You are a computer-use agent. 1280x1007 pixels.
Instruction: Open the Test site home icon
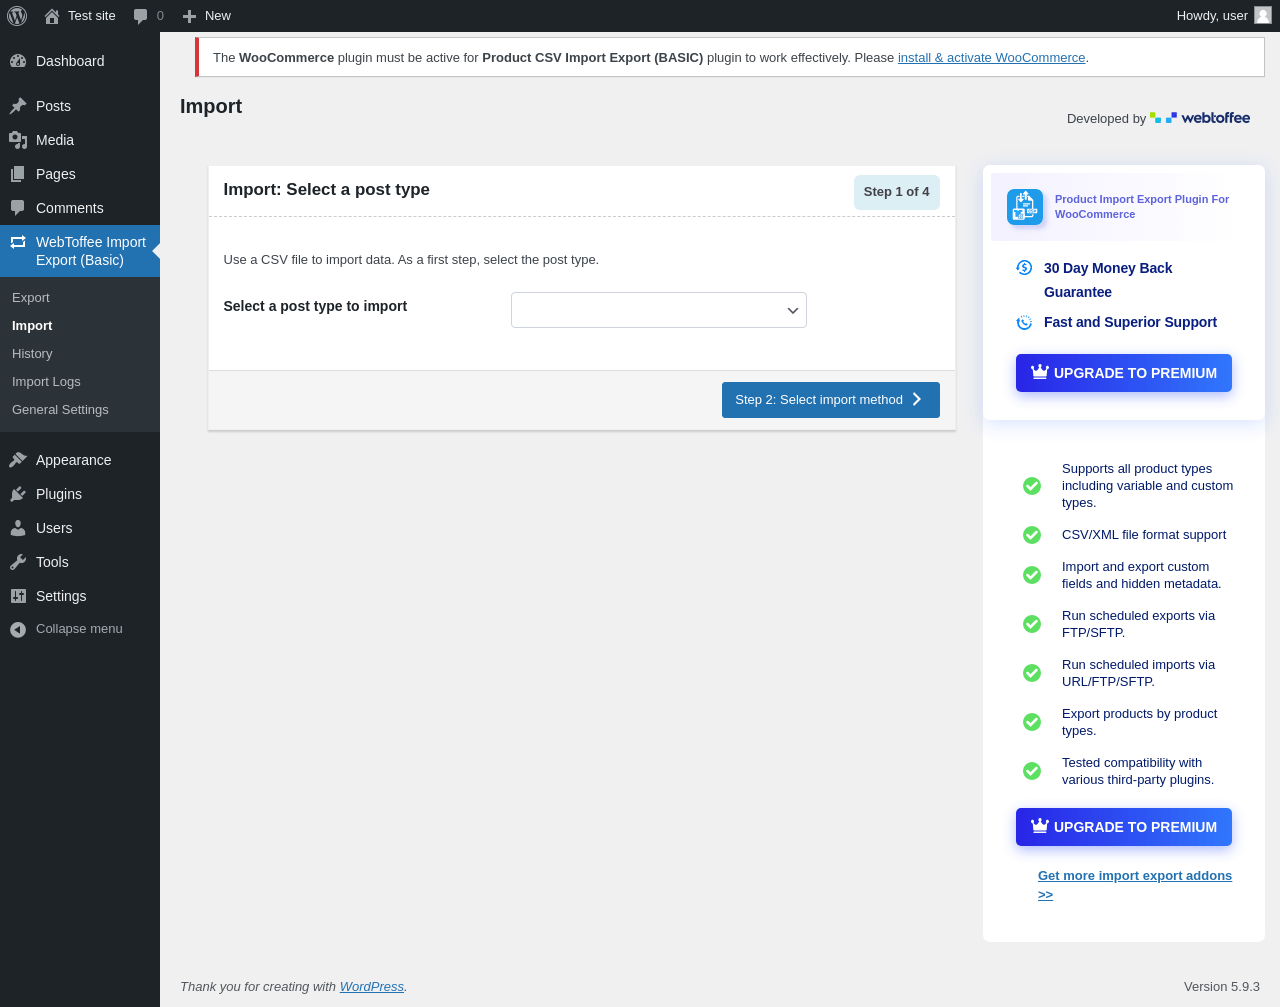(52, 16)
